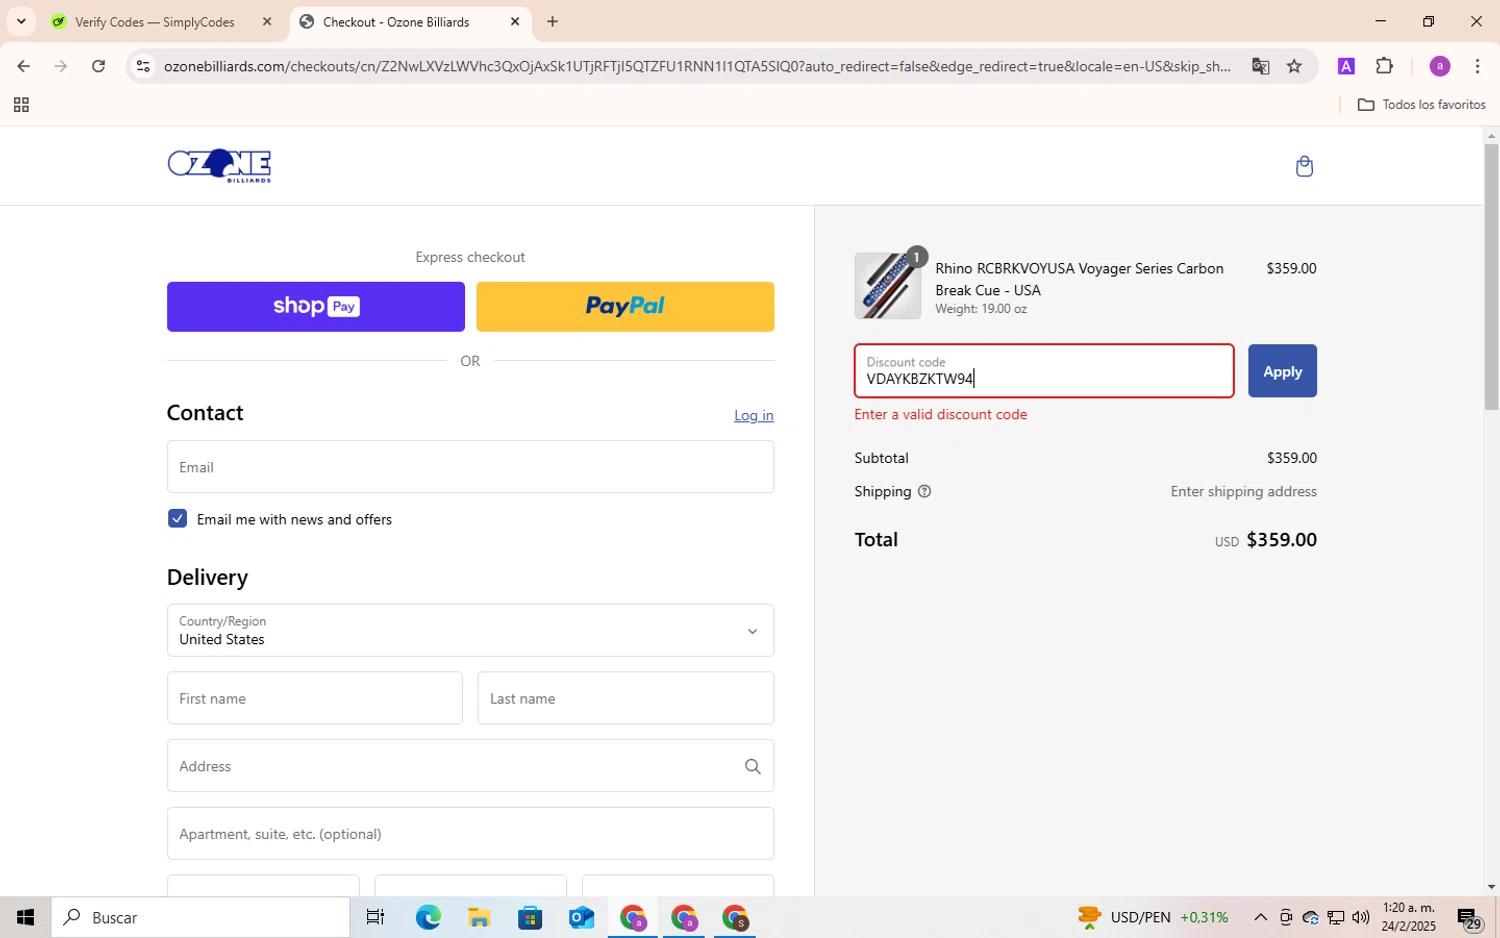Open the Windows Start menu

click(25, 917)
